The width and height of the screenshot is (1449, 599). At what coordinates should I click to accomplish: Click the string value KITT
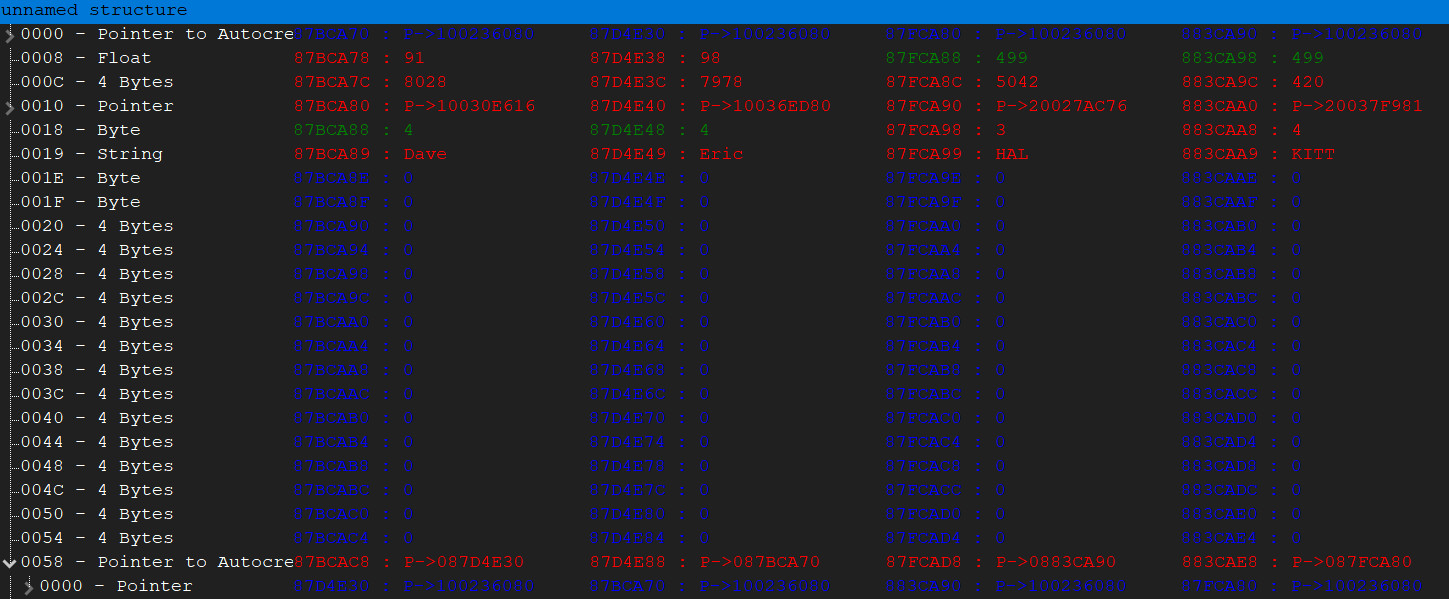coord(1313,155)
